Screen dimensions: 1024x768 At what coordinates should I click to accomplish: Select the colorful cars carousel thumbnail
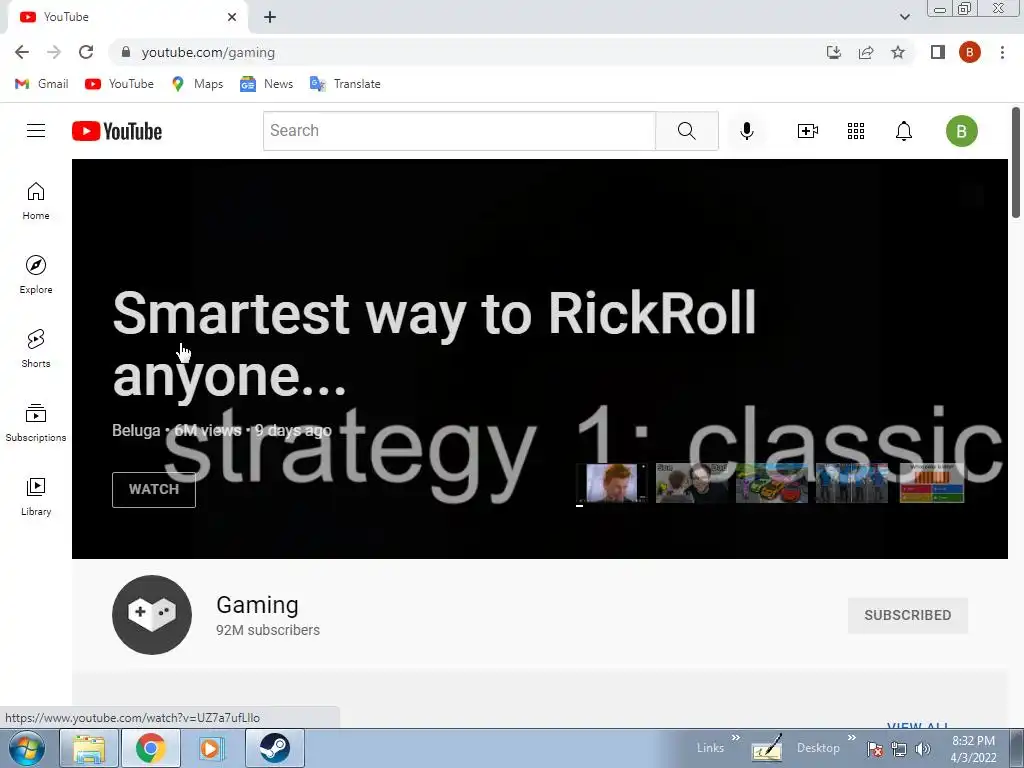pos(771,483)
